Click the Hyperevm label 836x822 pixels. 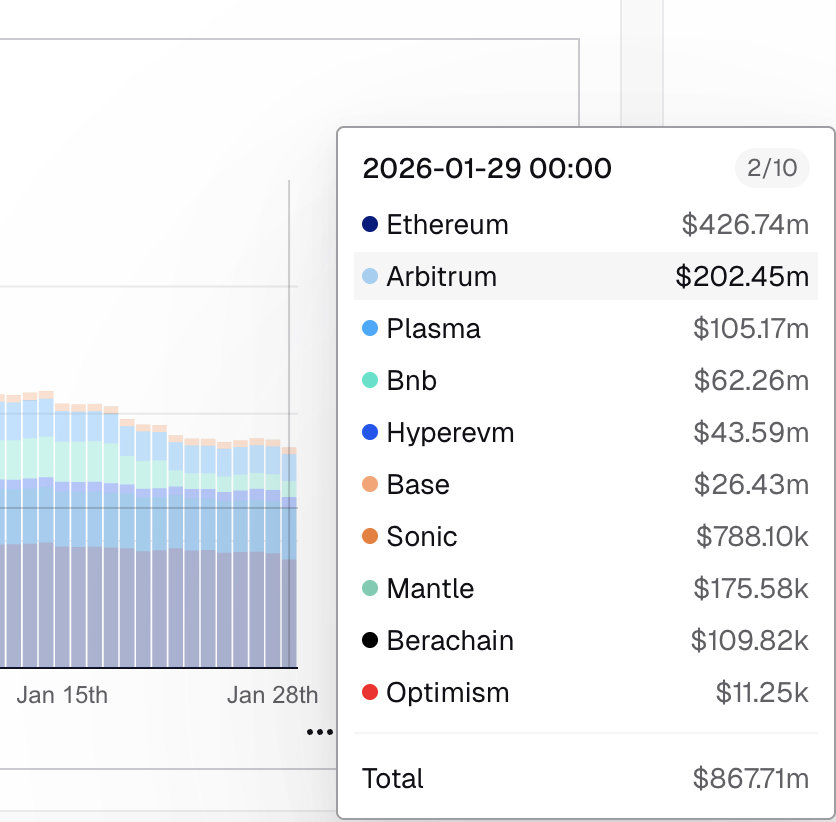click(451, 432)
